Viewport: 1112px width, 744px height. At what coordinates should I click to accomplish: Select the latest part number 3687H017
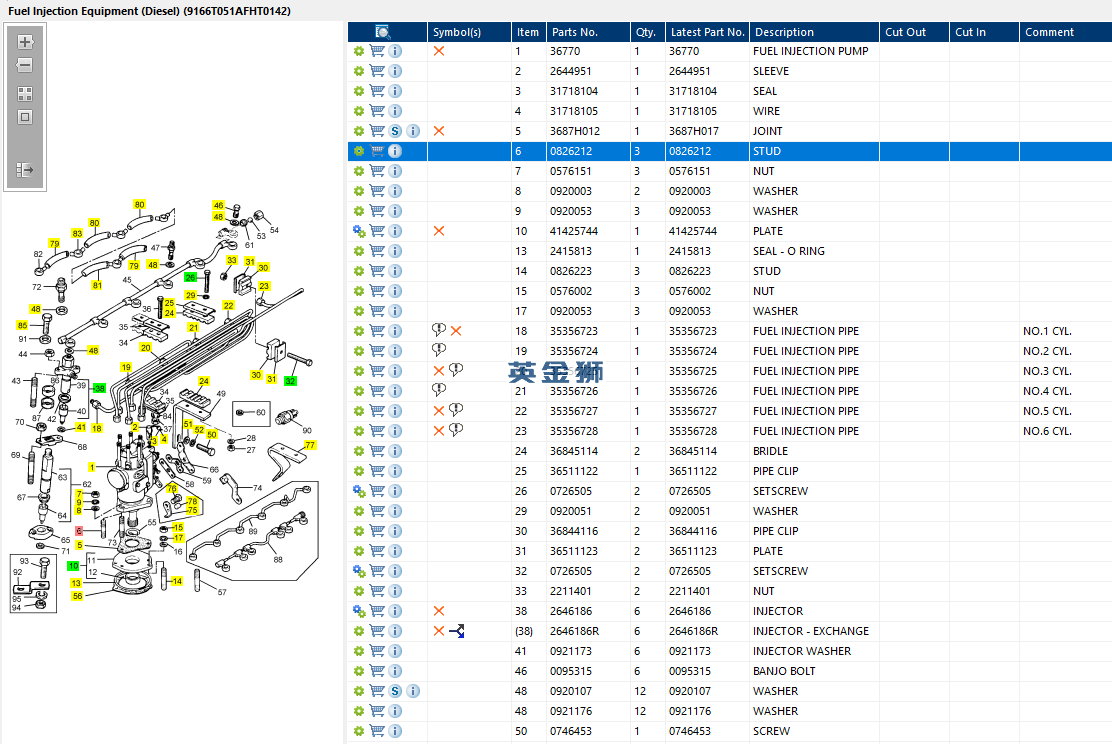(694, 131)
